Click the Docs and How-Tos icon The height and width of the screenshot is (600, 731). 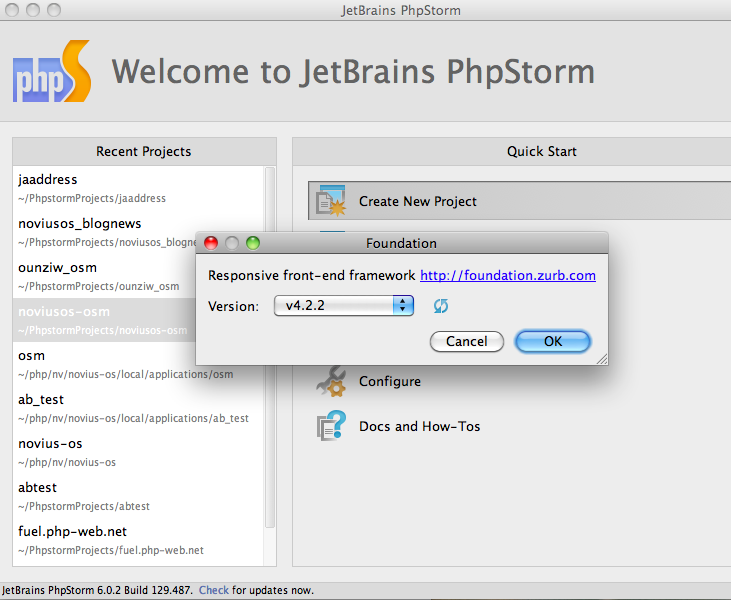click(x=331, y=426)
